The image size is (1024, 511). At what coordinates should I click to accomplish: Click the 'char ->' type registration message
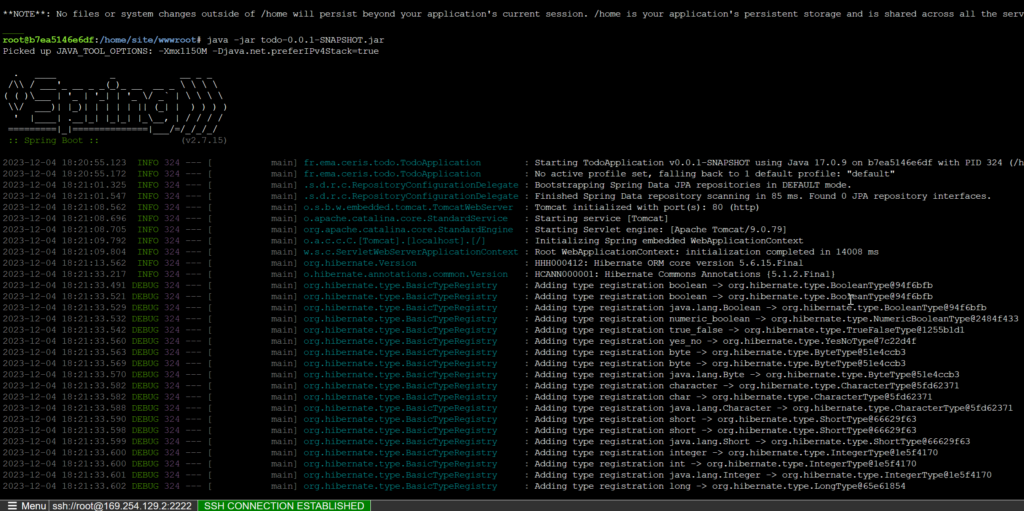(x=733, y=397)
